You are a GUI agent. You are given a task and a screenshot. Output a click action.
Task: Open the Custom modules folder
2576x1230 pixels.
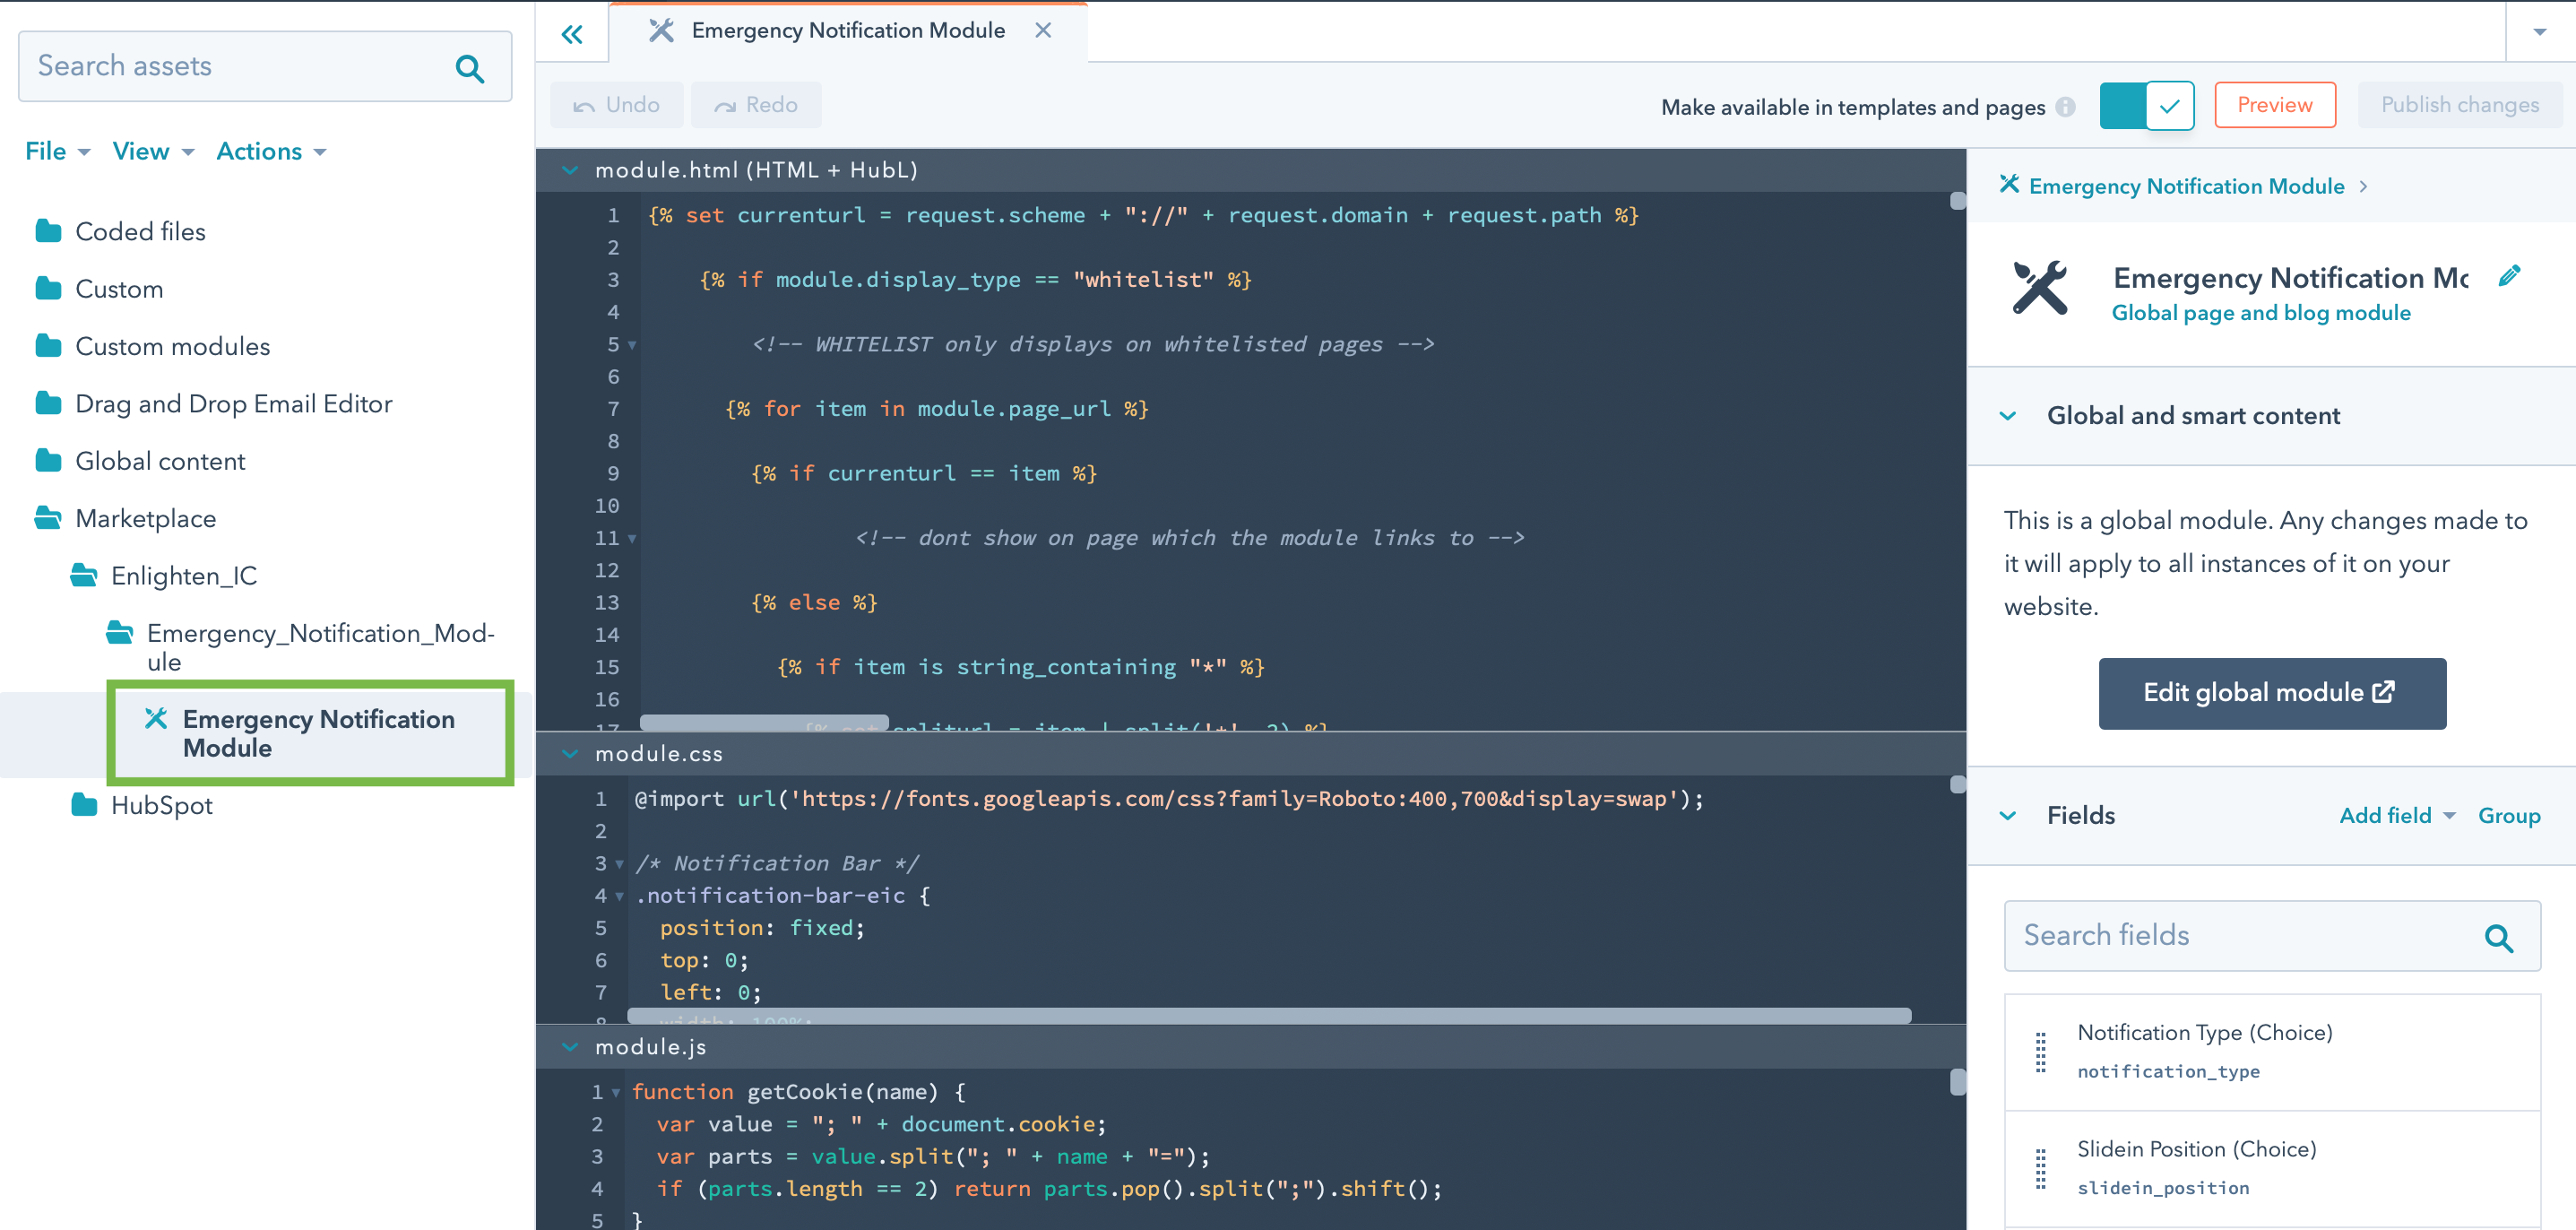(172, 346)
